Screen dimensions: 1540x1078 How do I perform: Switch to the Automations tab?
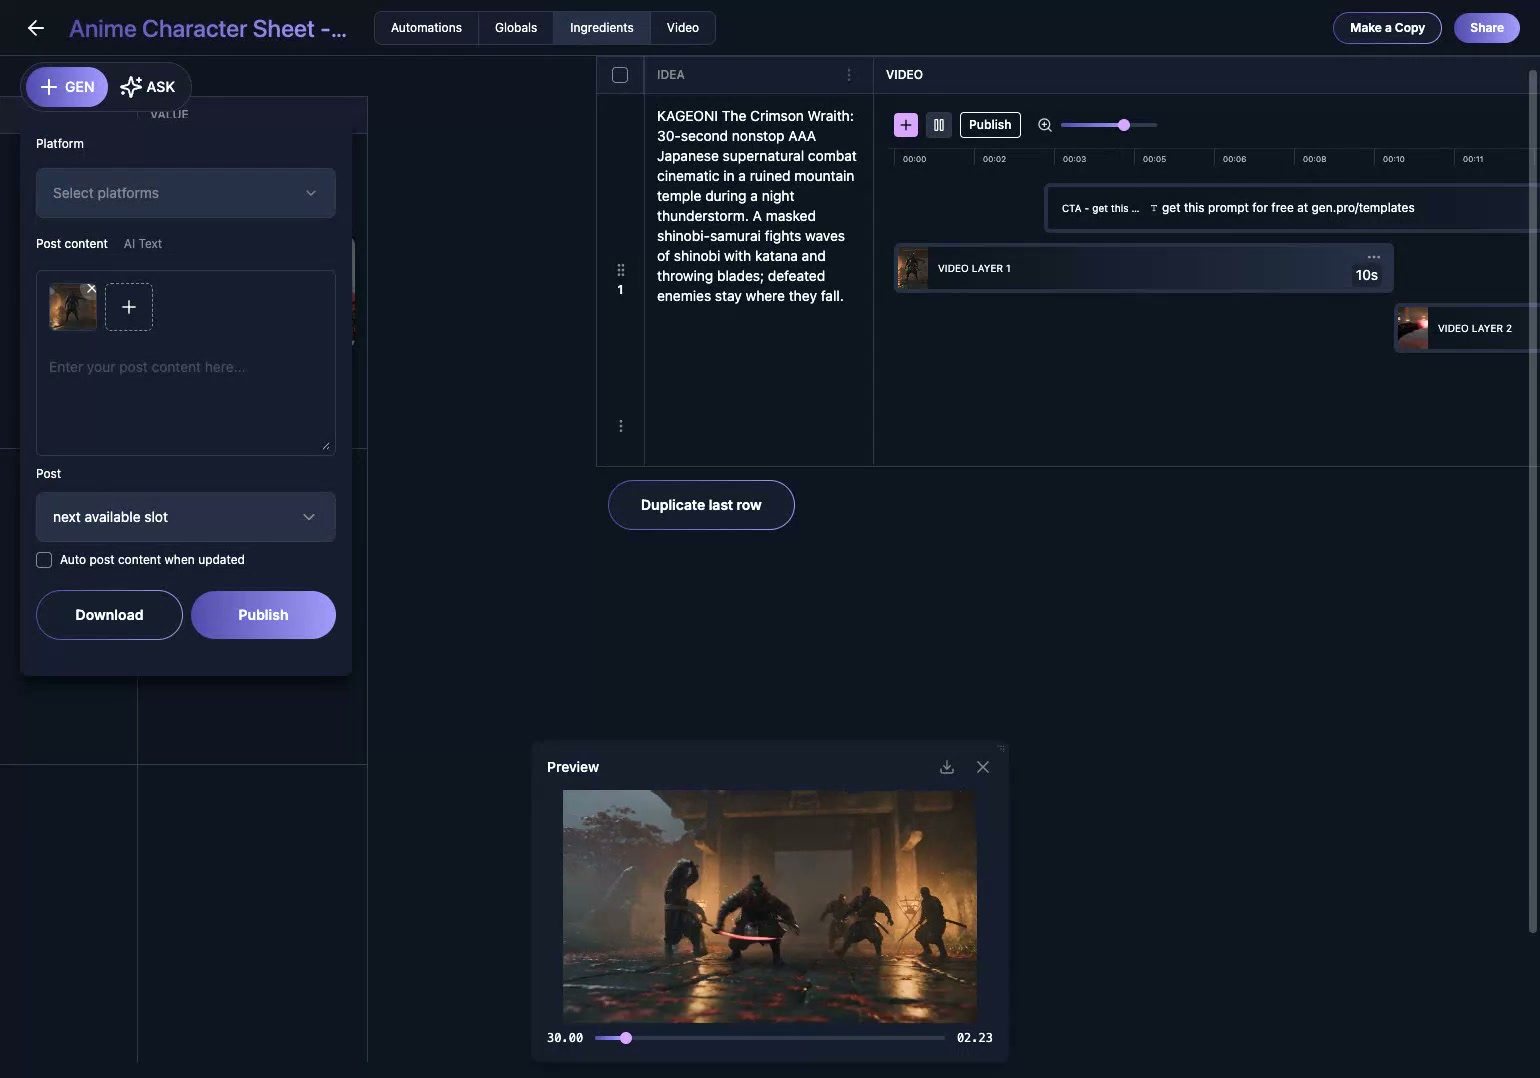[x=426, y=28]
